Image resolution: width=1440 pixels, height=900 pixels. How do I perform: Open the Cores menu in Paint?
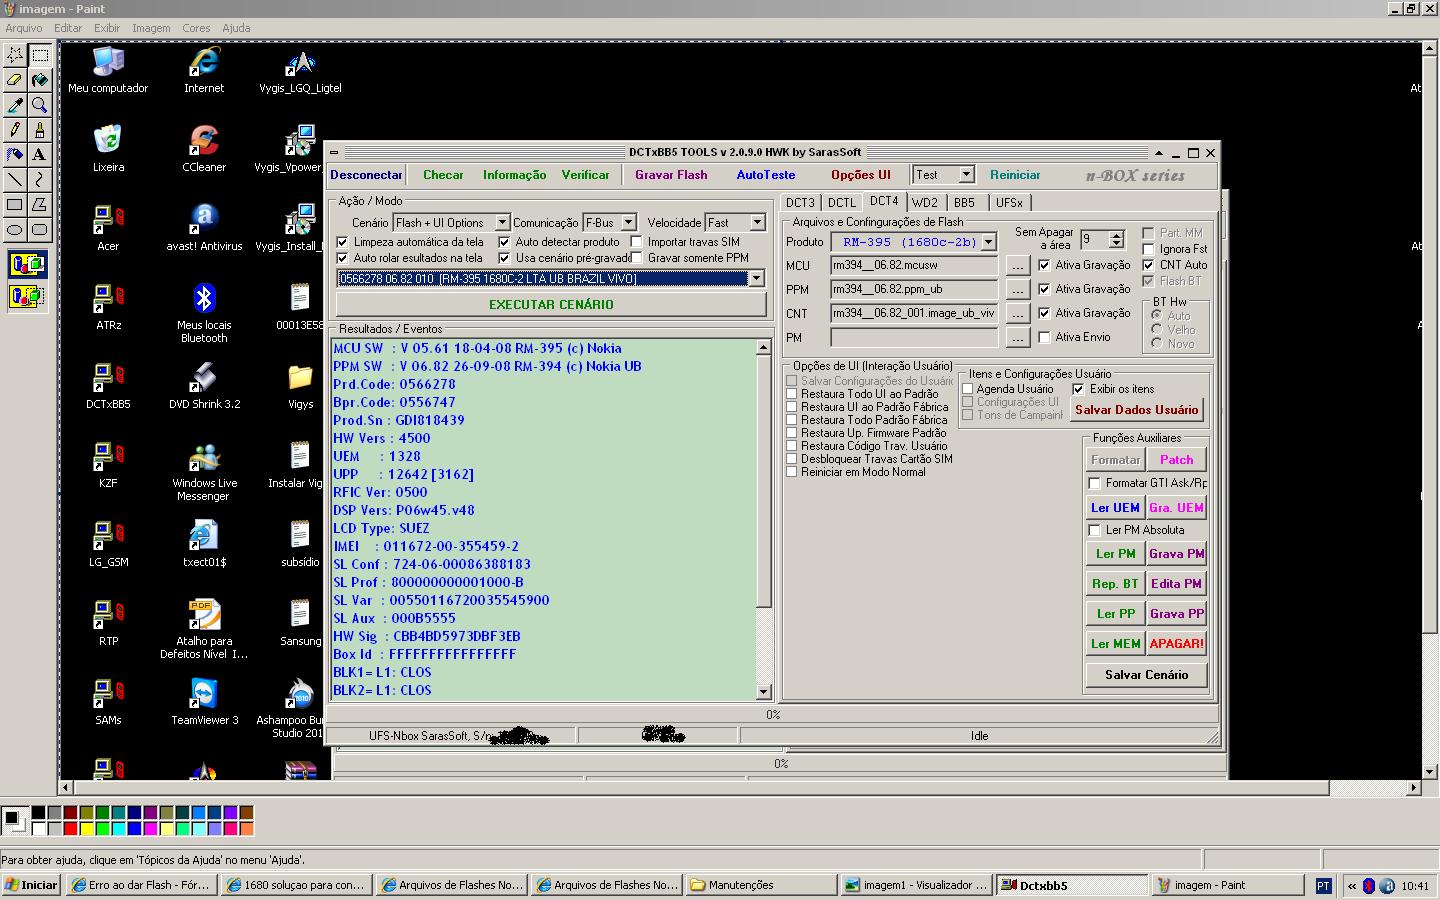point(196,28)
